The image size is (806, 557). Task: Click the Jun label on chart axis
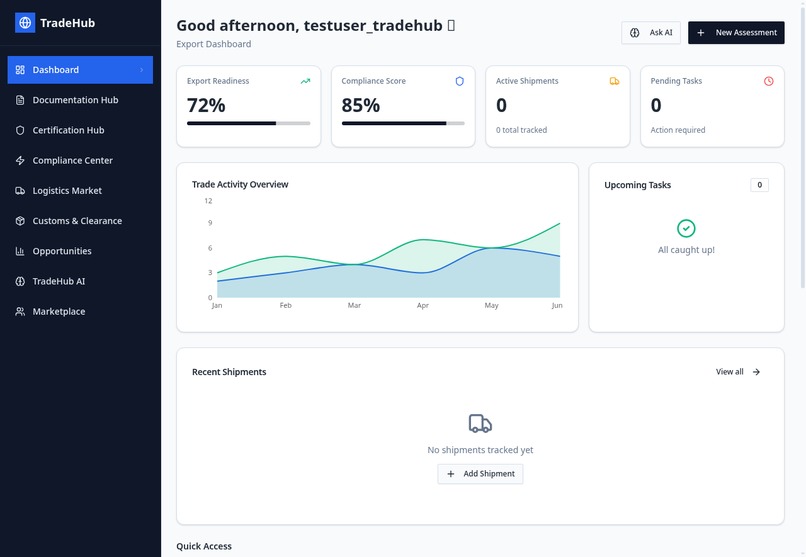pyautogui.click(x=557, y=305)
